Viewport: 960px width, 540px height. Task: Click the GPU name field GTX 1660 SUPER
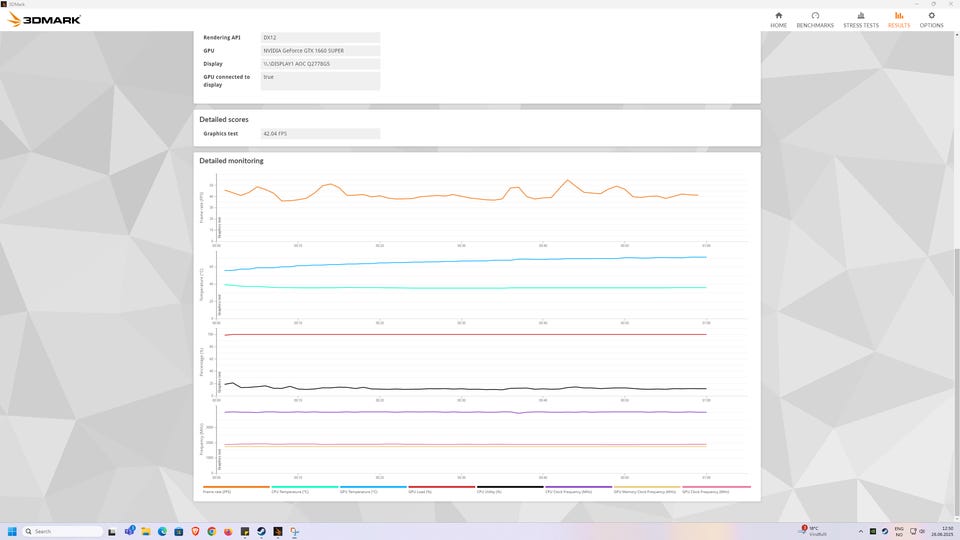pos(320,51)
